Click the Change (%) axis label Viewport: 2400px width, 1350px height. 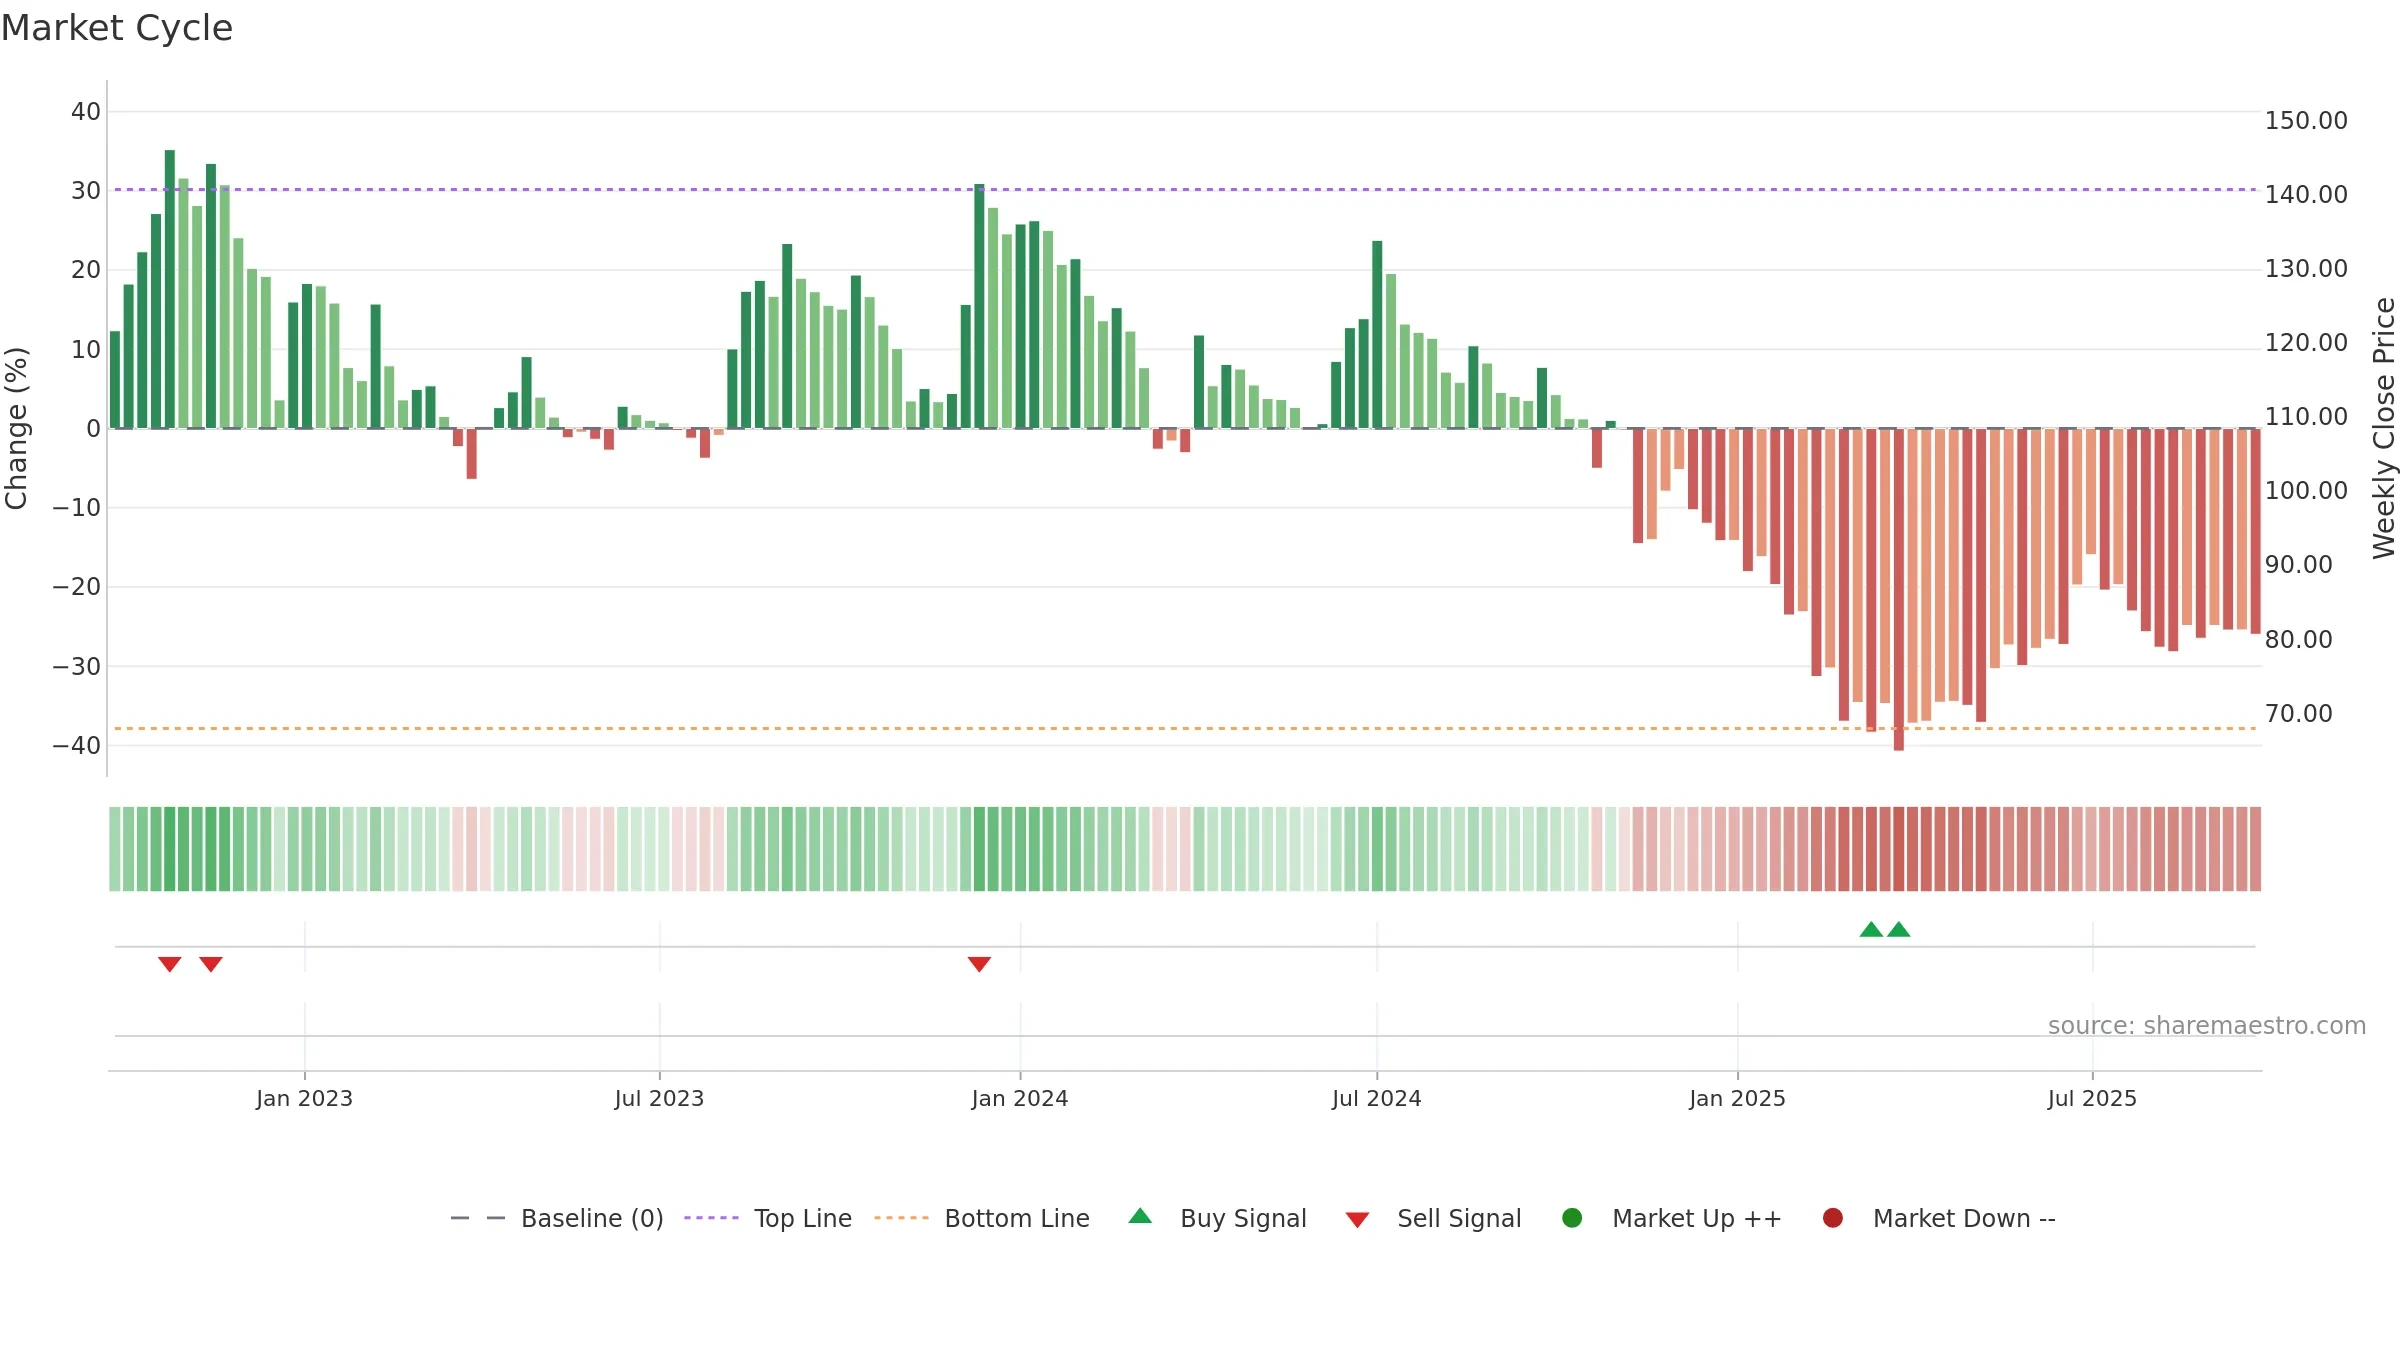[x=16, y=428]
